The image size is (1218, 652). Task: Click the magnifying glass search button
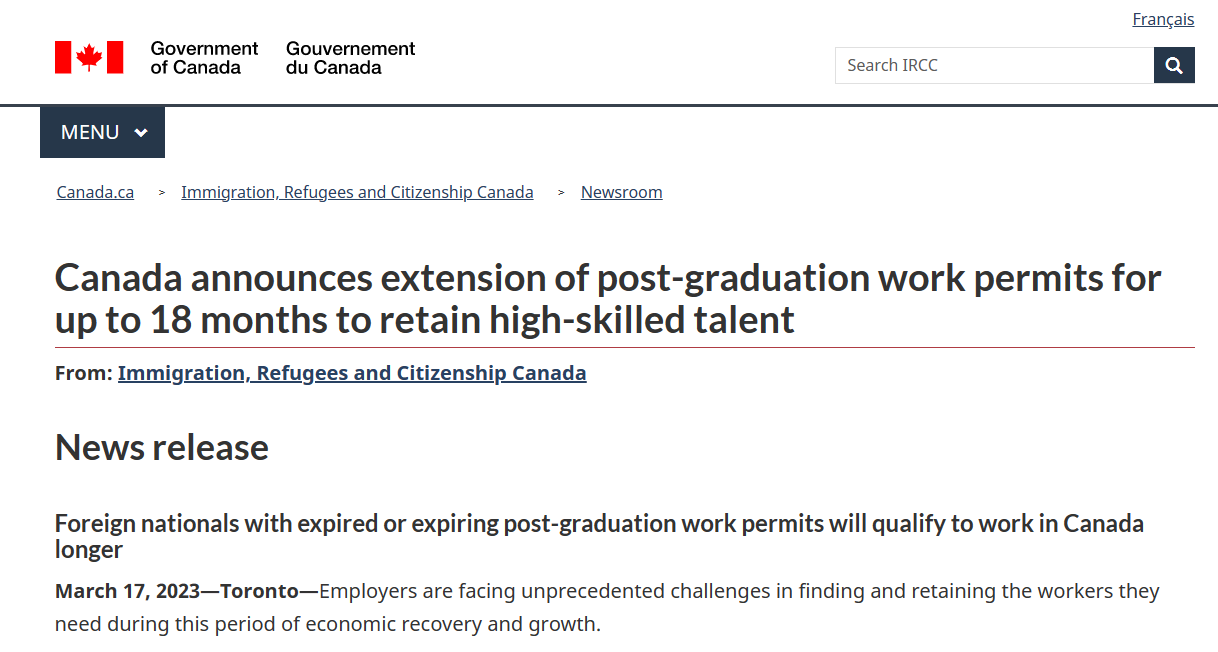pos(1174,66)
